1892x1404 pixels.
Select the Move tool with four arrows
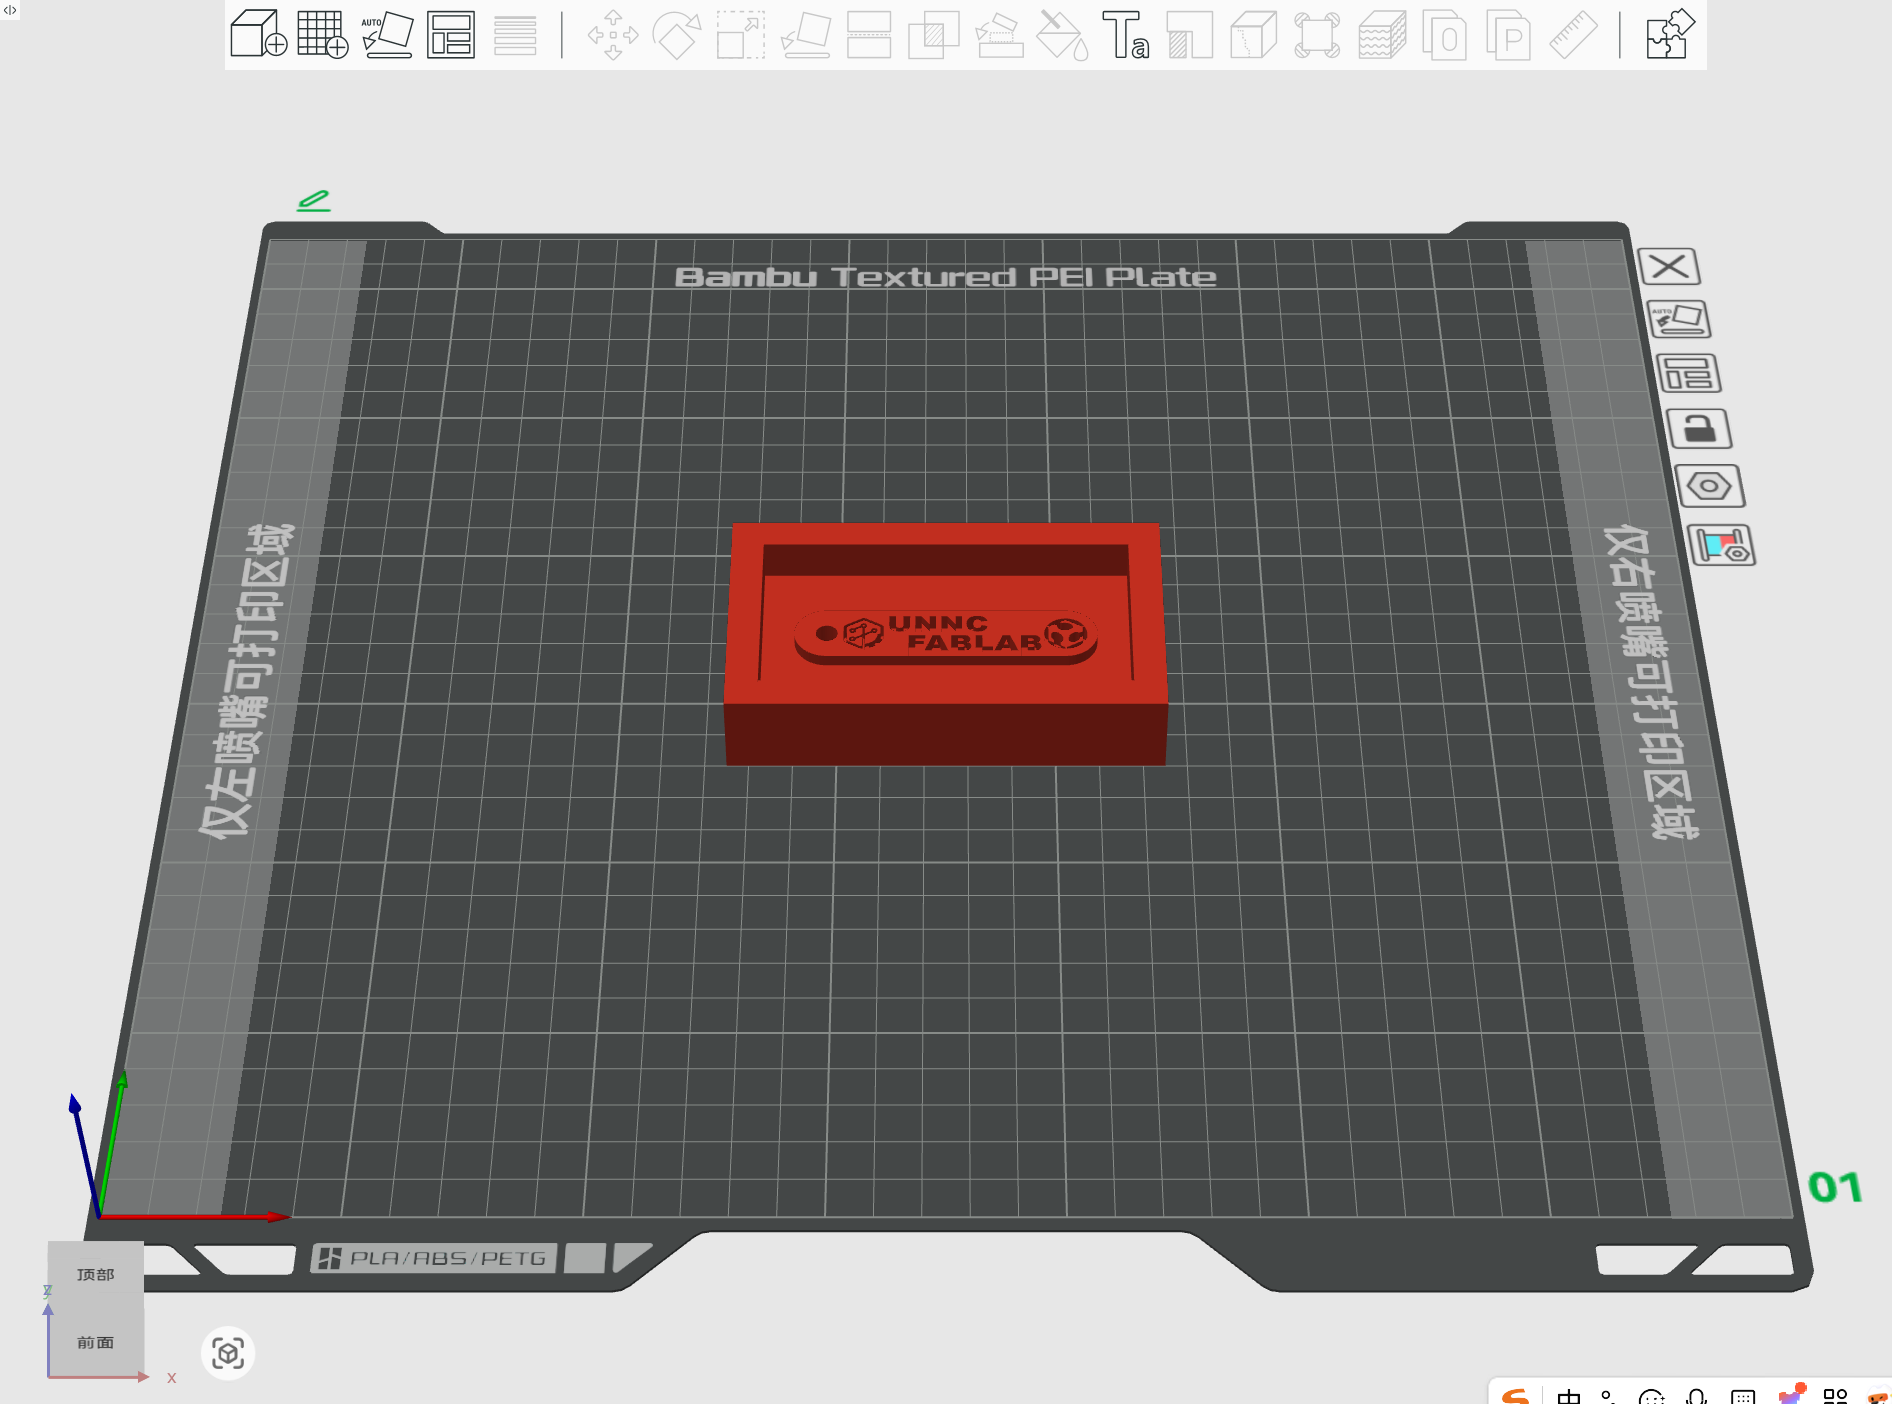click(613, 35)
